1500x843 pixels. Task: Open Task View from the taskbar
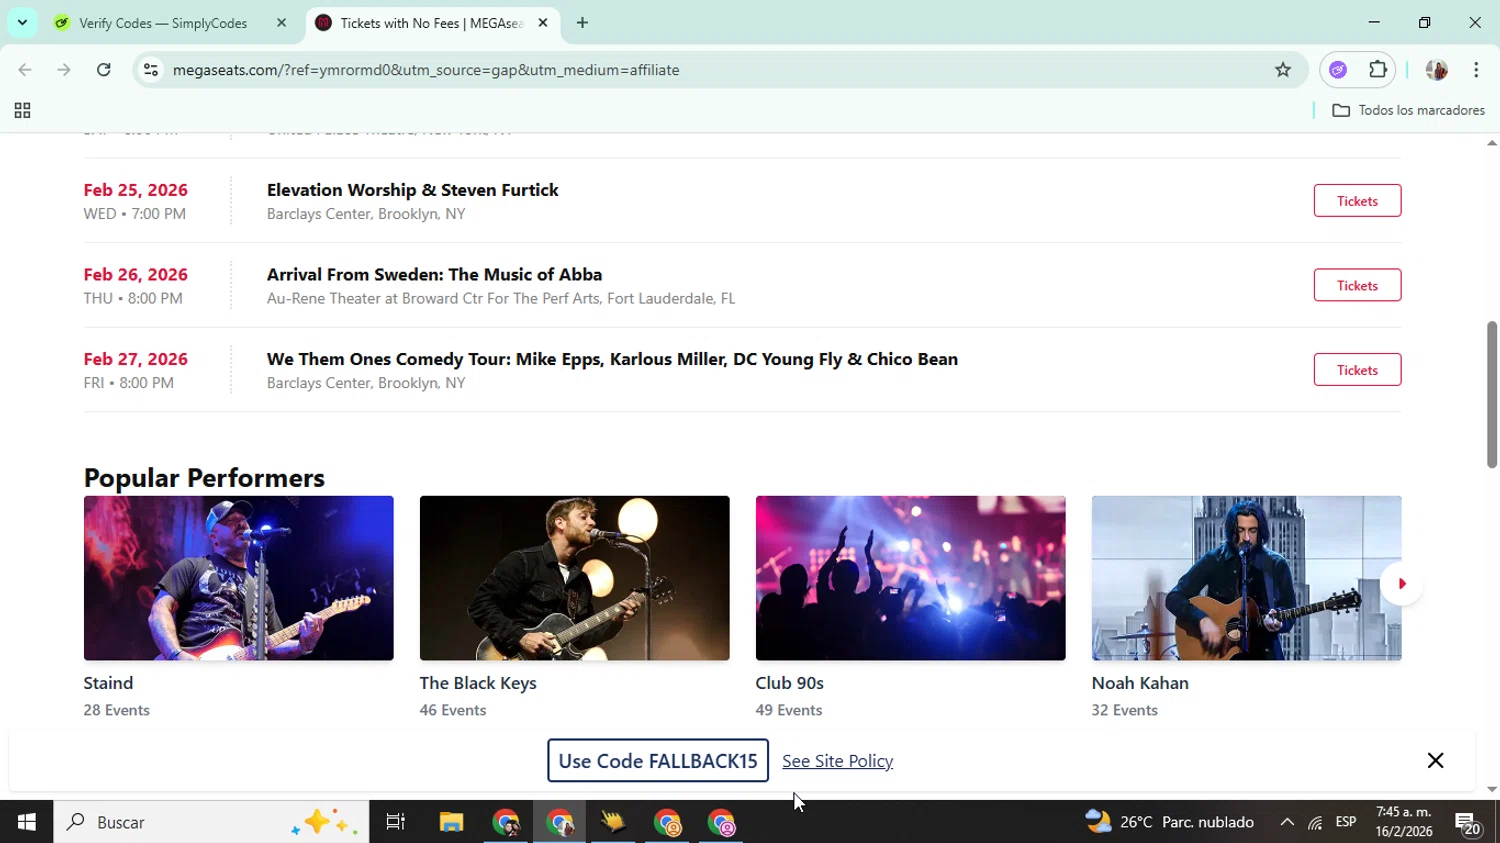[396, 822]
